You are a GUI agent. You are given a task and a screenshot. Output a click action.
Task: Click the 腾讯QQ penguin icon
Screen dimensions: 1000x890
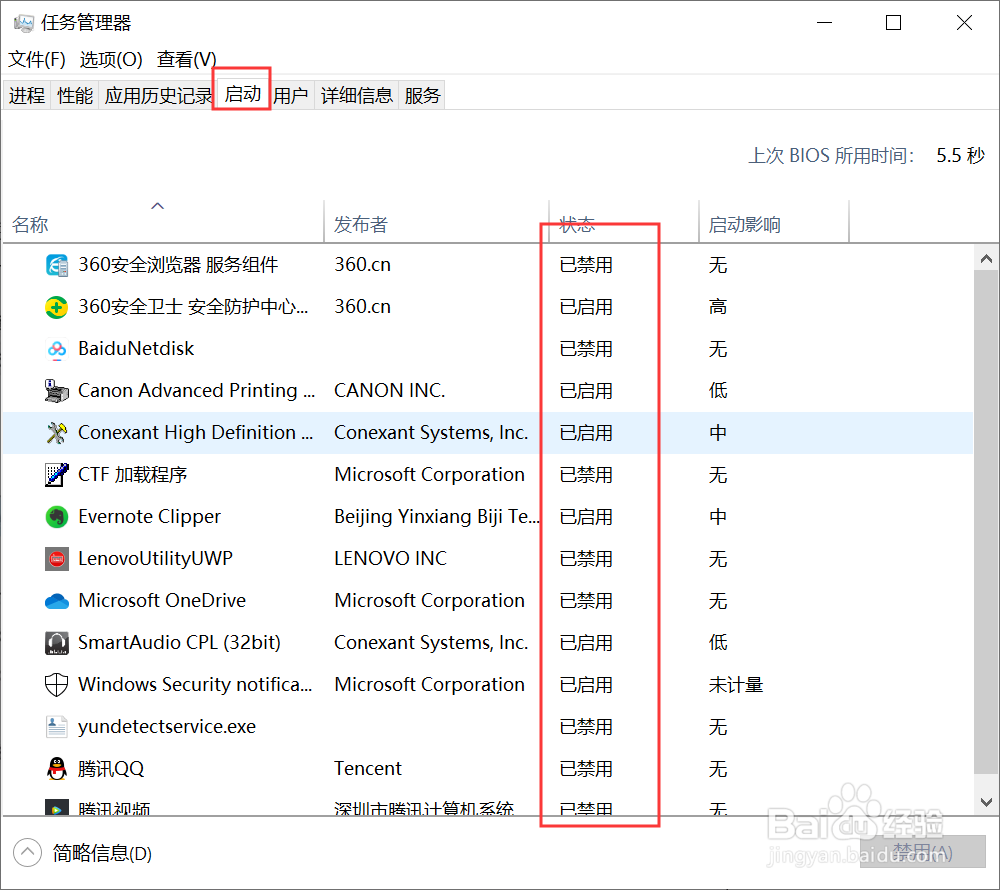[57, 769]
